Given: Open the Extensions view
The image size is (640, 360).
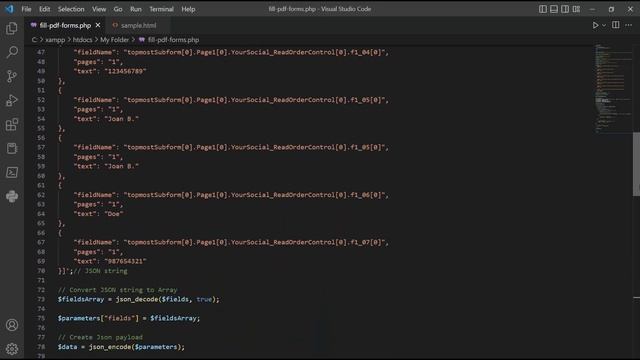Looking at the screenshot, I should [12, 124].
